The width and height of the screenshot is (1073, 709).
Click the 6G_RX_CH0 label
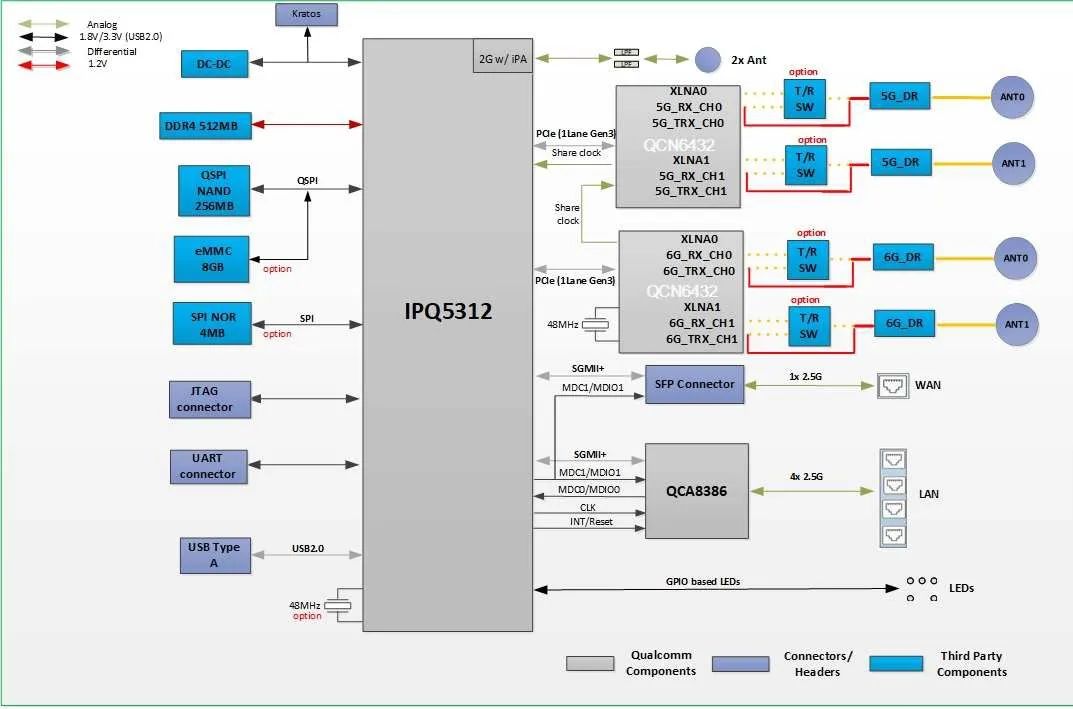click(x=699, y=255)
